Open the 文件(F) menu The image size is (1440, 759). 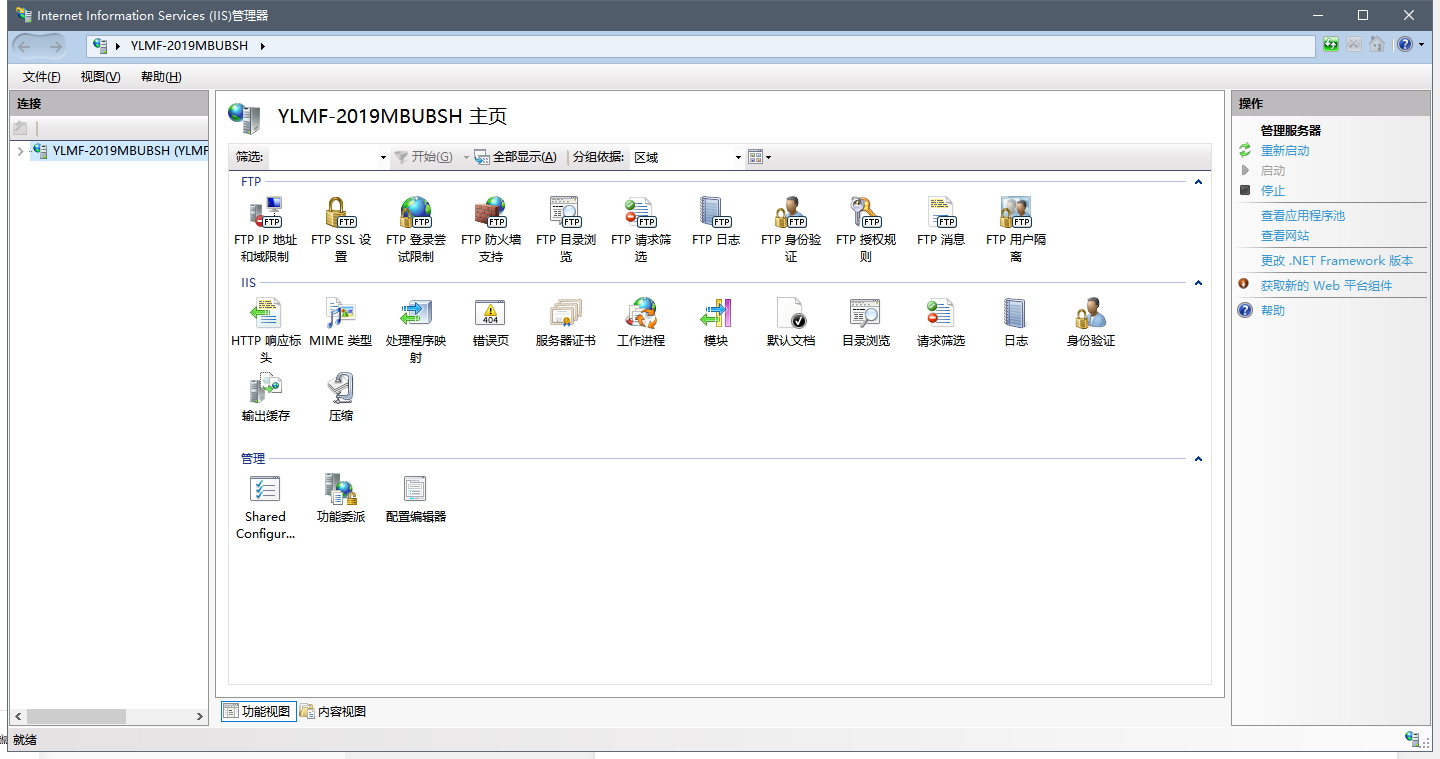(x=41, y=77)
